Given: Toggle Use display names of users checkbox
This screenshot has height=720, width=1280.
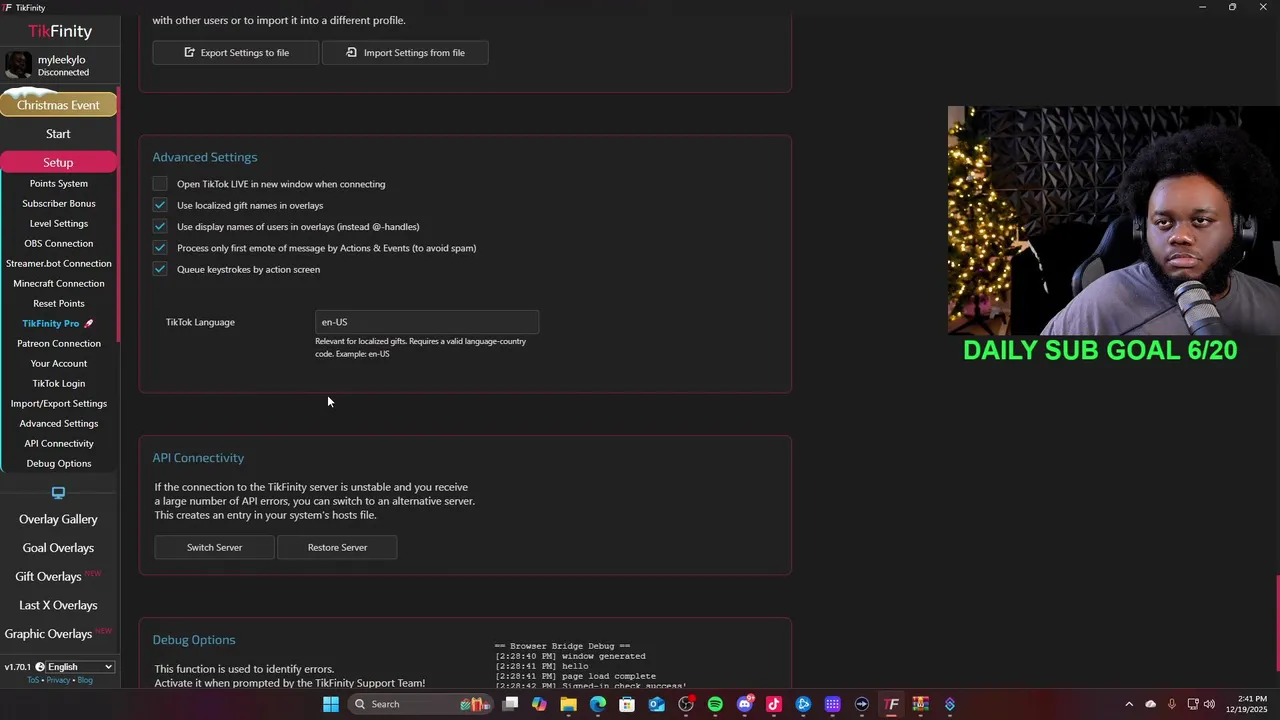Looking at the screenshot, I should [160, 226].
